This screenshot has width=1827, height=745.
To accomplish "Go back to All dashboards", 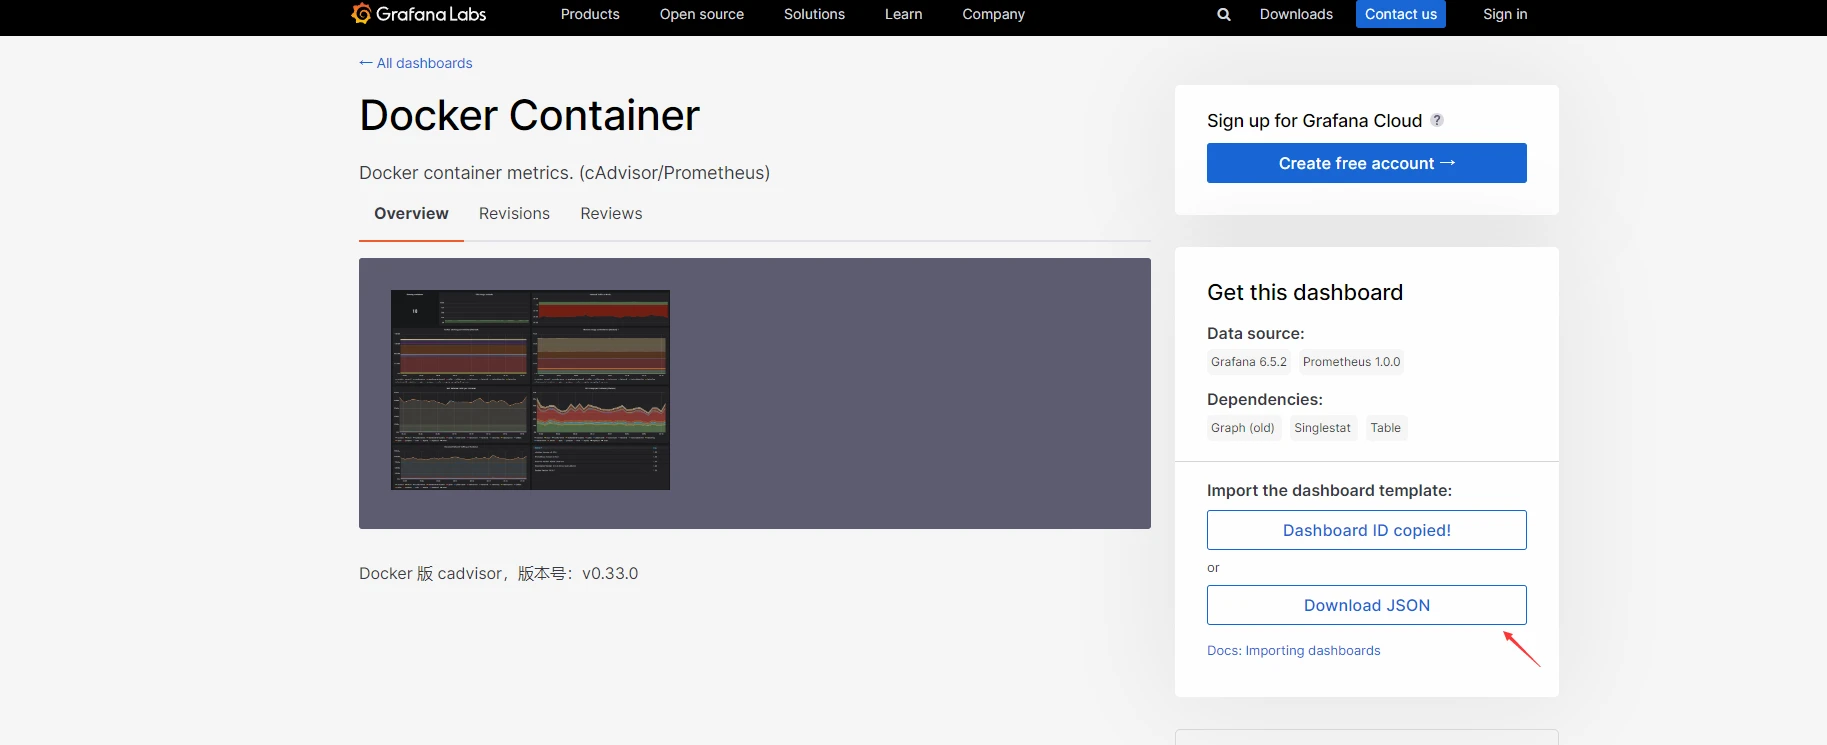I will point(416,63).
